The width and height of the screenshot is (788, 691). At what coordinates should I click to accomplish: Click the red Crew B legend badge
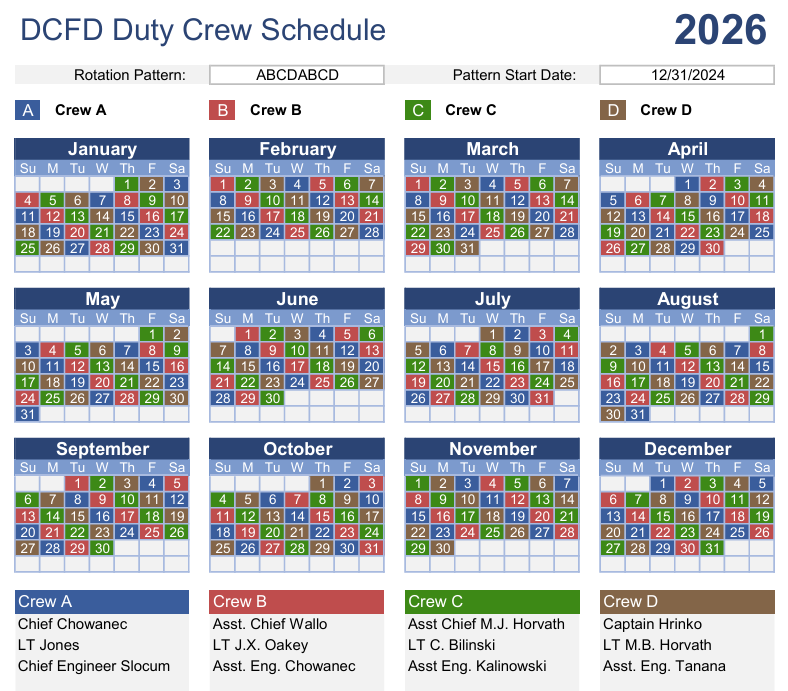click(x=223, y=110)
